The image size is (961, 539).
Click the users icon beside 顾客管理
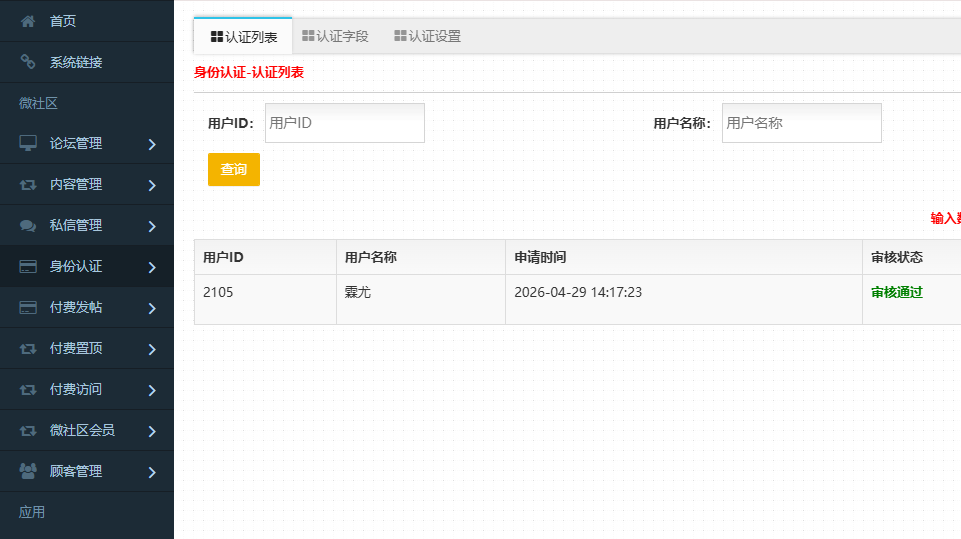[28, 471]
